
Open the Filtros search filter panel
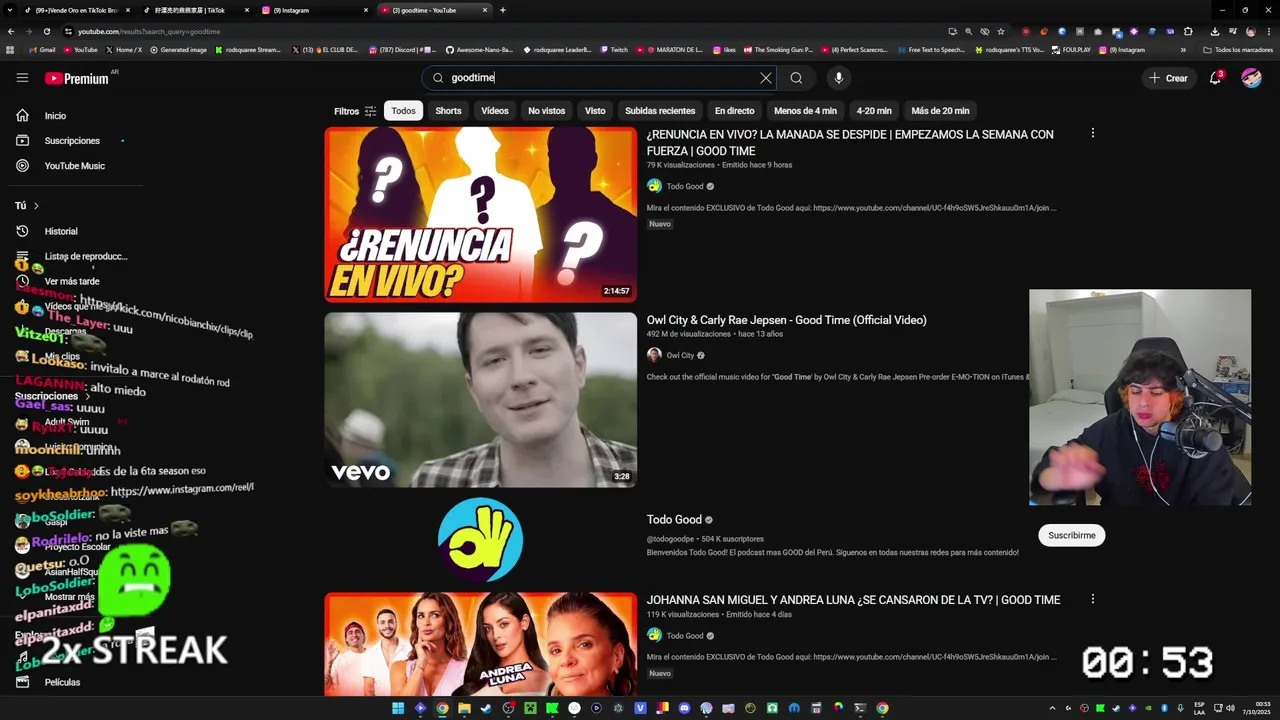[355, 111]
